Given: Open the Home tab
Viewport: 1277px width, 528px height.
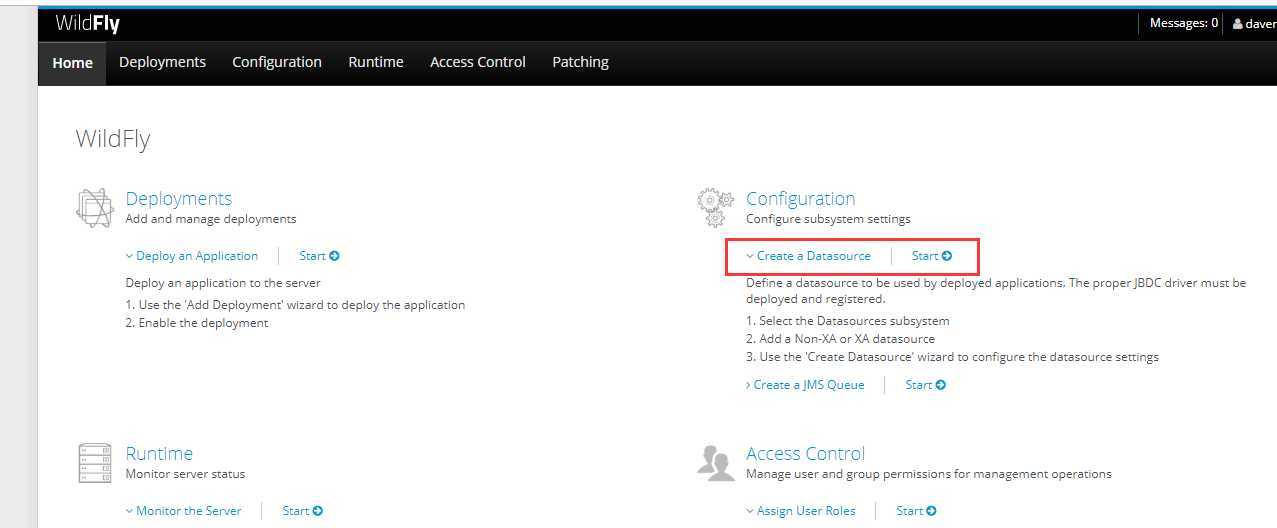Looking at the screenshot, I should coord(72,63).
